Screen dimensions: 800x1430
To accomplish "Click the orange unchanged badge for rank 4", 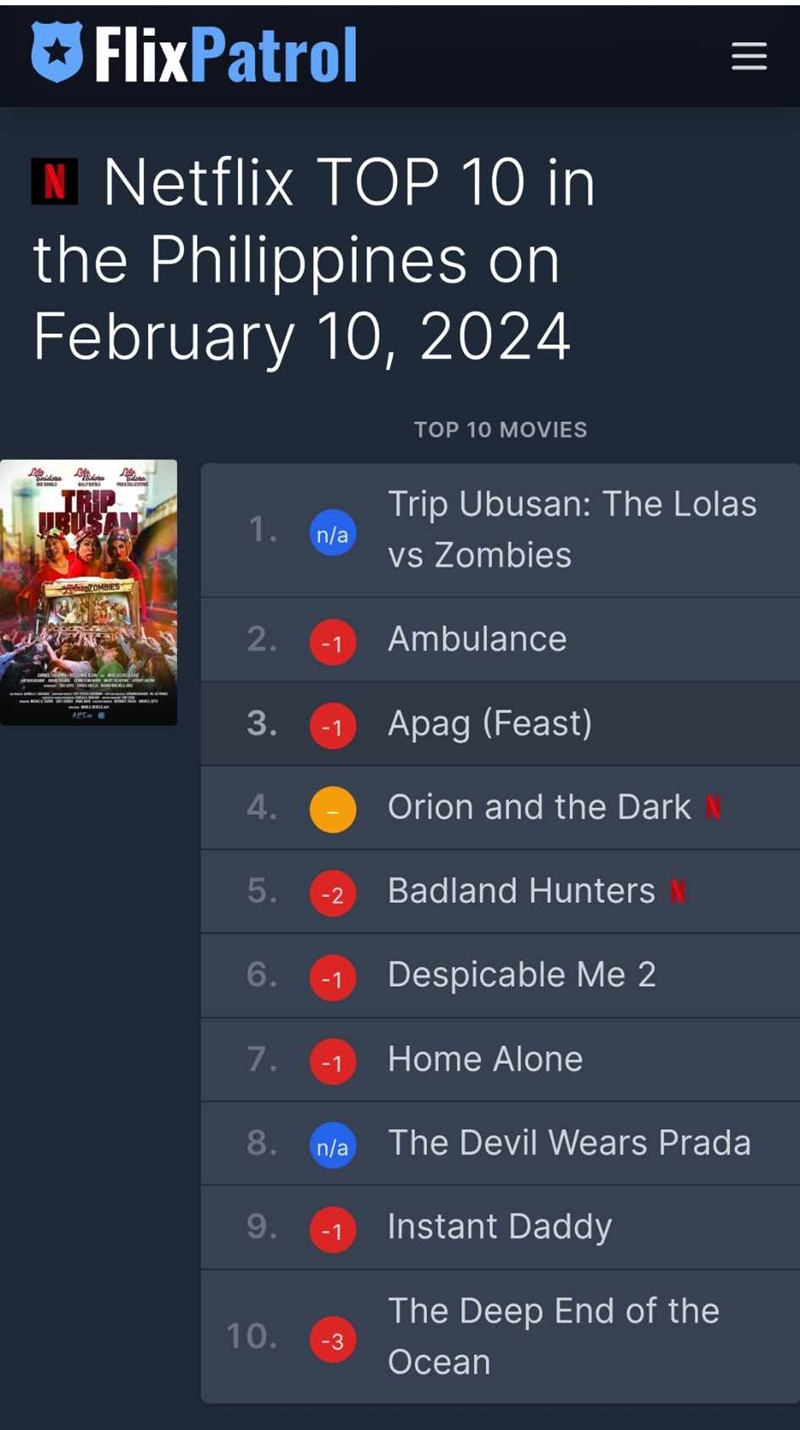I will tap(333, 811).
